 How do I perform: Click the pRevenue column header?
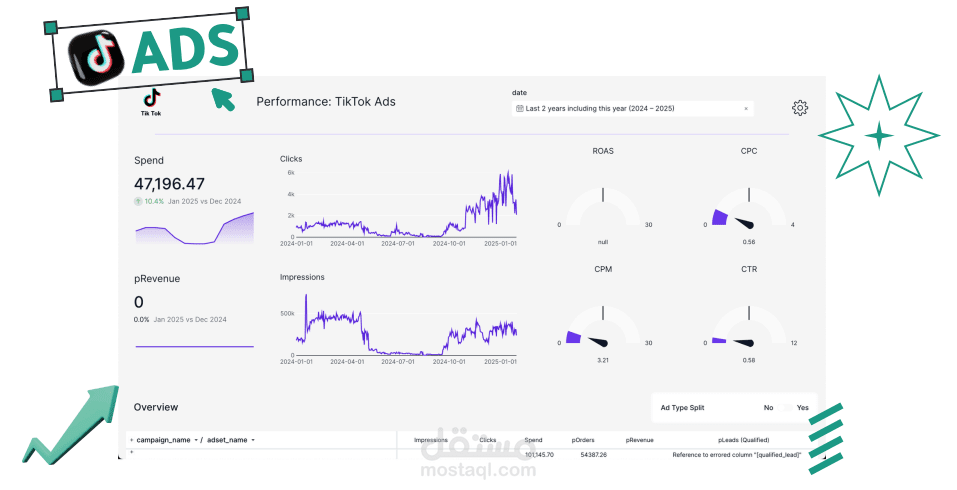point(640,440)
